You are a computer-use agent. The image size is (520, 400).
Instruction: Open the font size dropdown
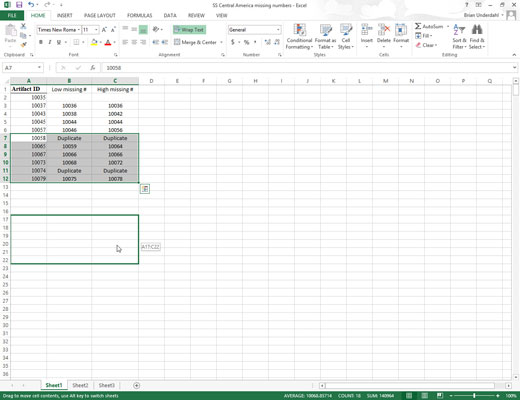96,30
